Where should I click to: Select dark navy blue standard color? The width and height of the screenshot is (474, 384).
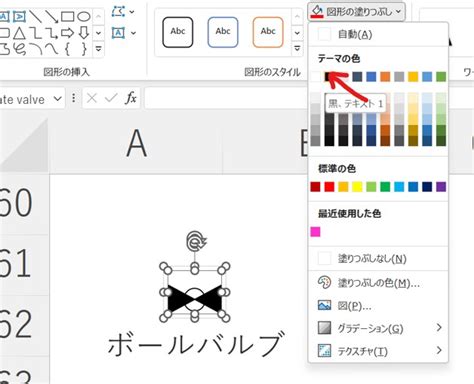(427, 187)
